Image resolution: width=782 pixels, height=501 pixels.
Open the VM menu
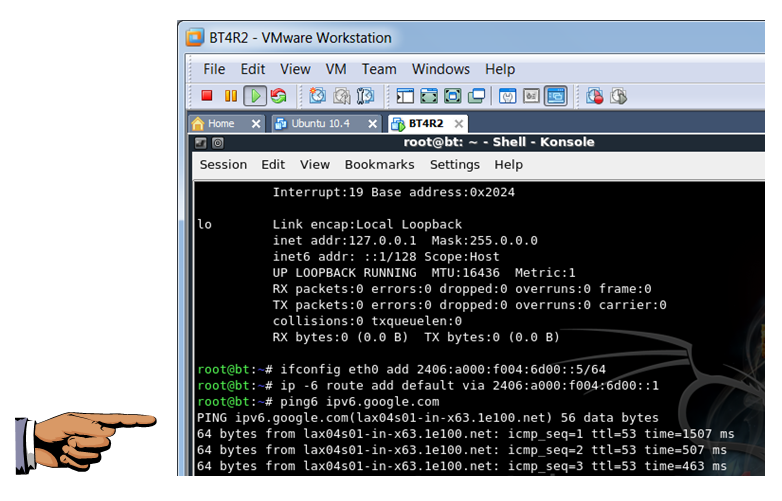click(x=336, y=69)
